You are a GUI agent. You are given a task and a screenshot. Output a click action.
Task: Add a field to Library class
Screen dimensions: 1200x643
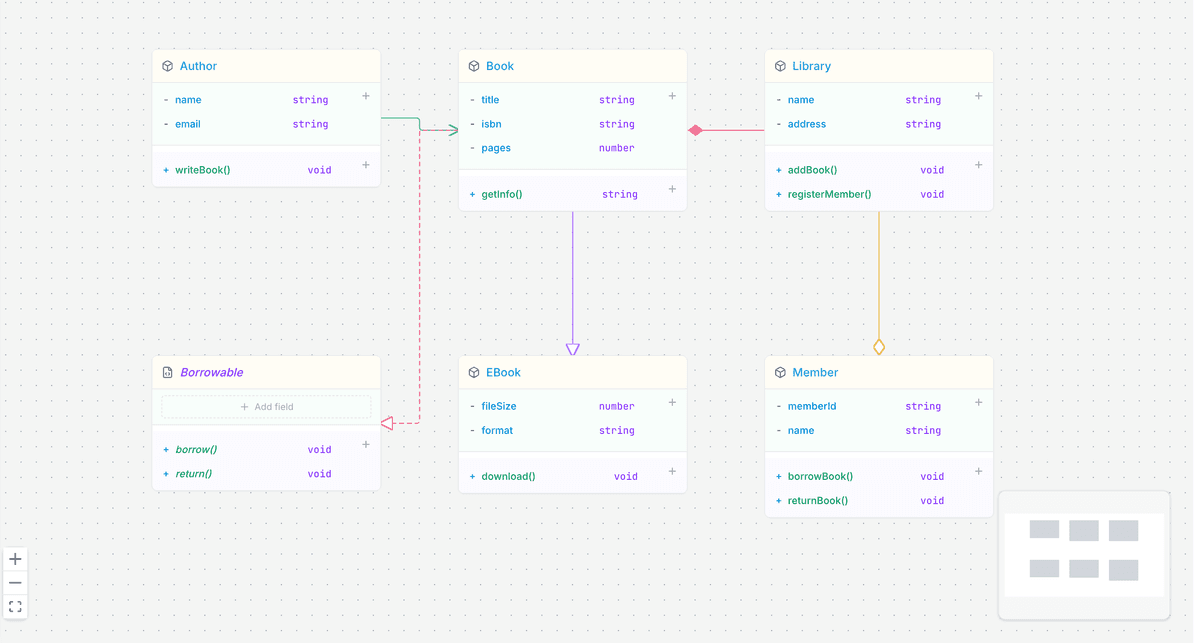(978, 96)
